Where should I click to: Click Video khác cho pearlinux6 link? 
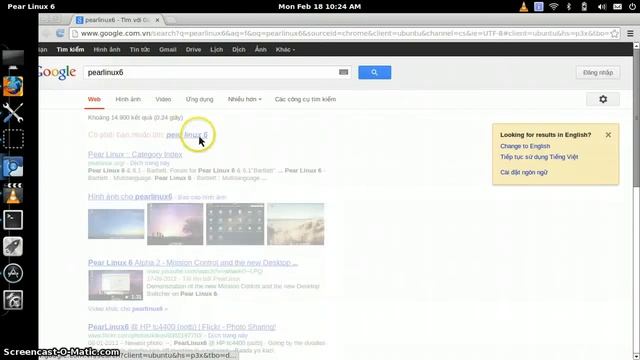point(127,309)
